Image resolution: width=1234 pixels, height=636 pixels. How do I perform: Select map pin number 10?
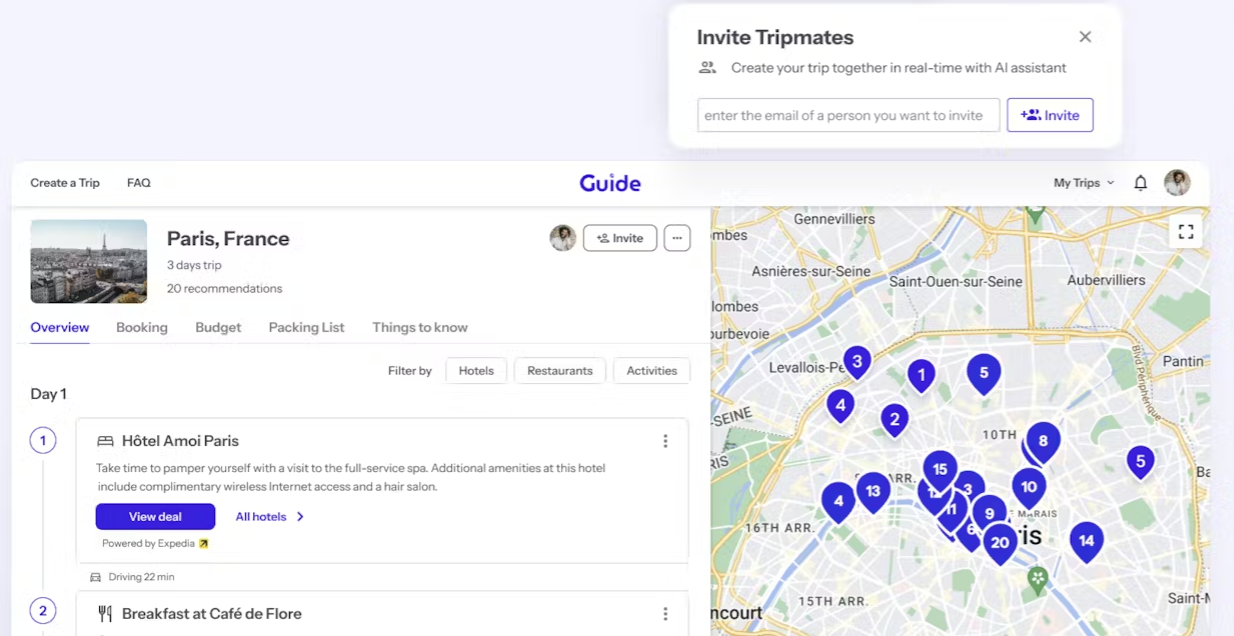click(1028, 488)
